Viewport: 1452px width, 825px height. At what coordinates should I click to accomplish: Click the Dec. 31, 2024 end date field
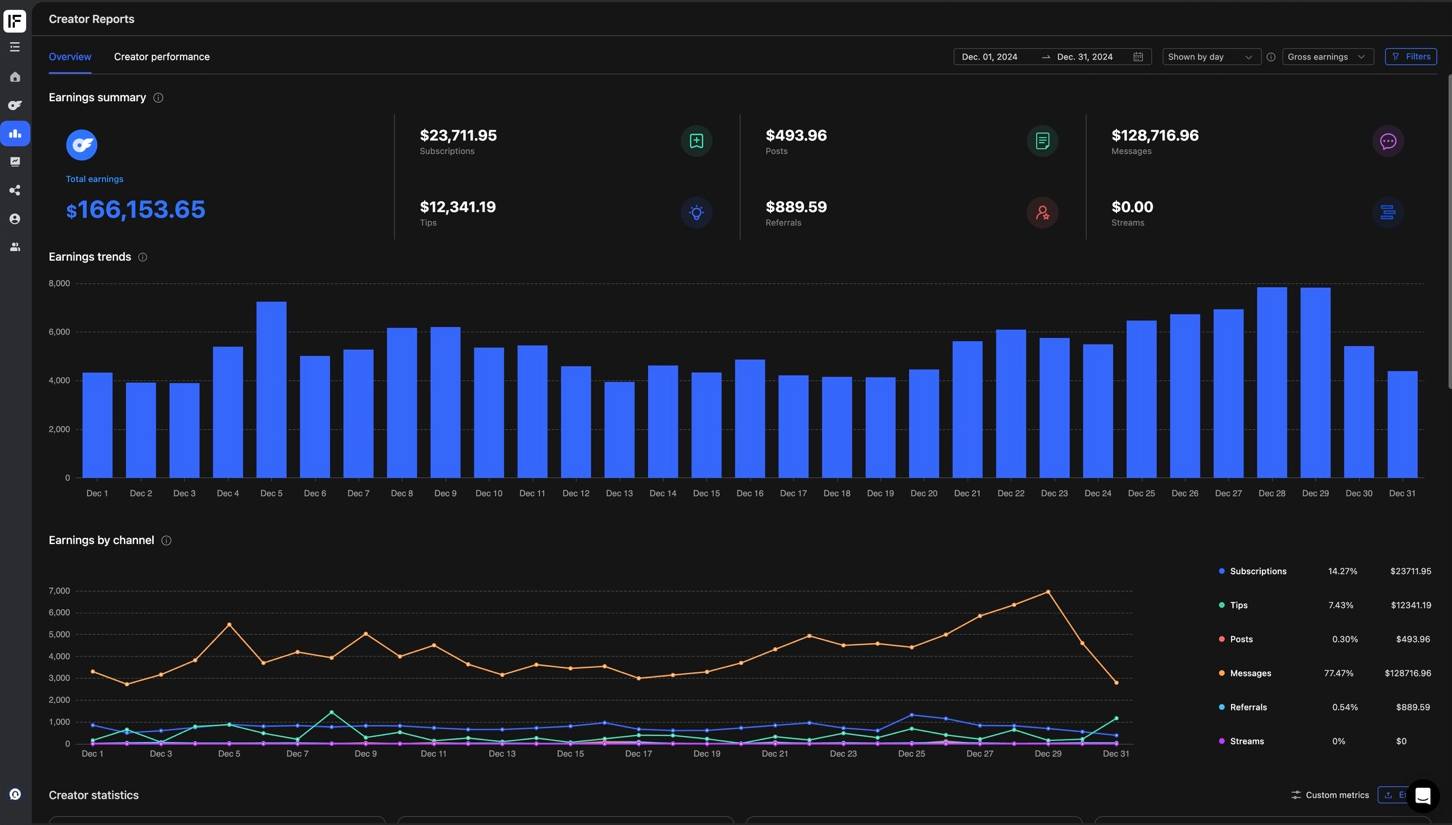point(1085,57)
